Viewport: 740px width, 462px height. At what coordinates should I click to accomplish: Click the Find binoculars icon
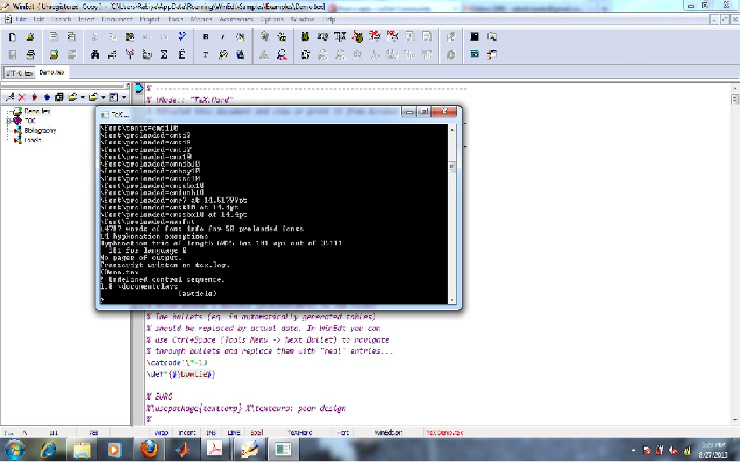pos(95,55)
